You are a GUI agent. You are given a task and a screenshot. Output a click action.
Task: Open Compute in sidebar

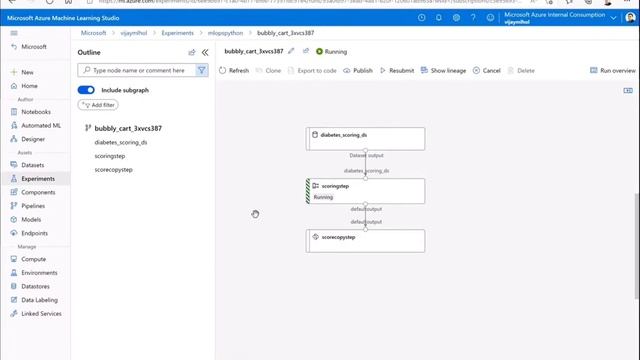[28, 259]
